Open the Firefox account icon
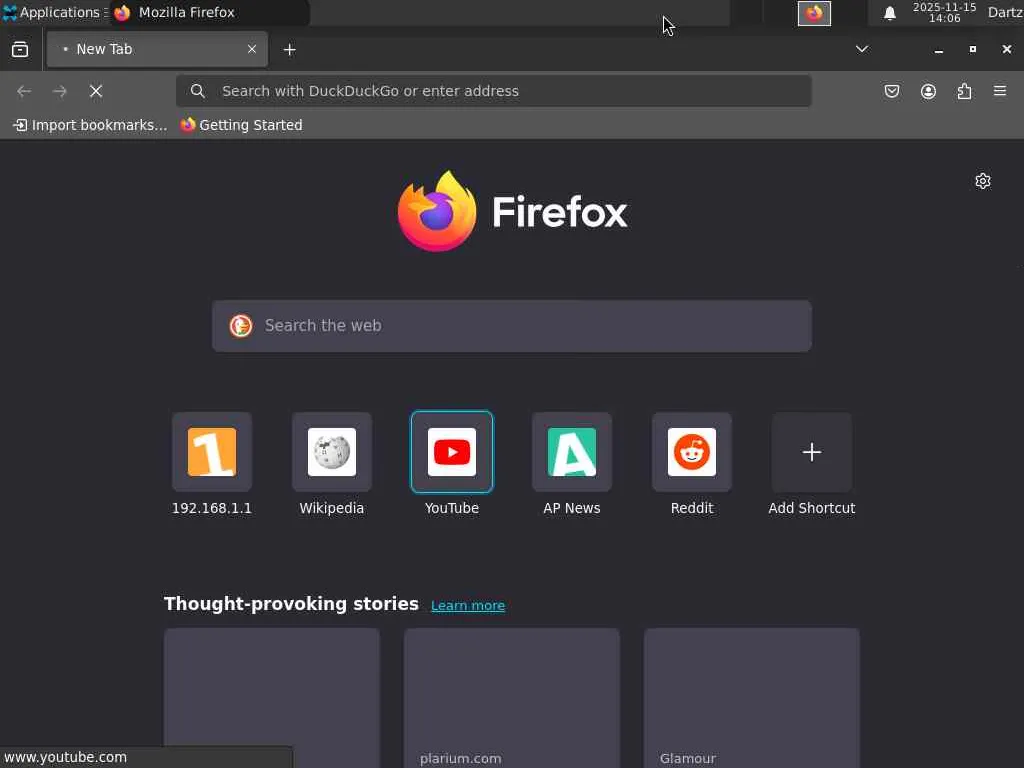Image resolution: width=1024 pixels, height=768 pixels. click(928, 91)
